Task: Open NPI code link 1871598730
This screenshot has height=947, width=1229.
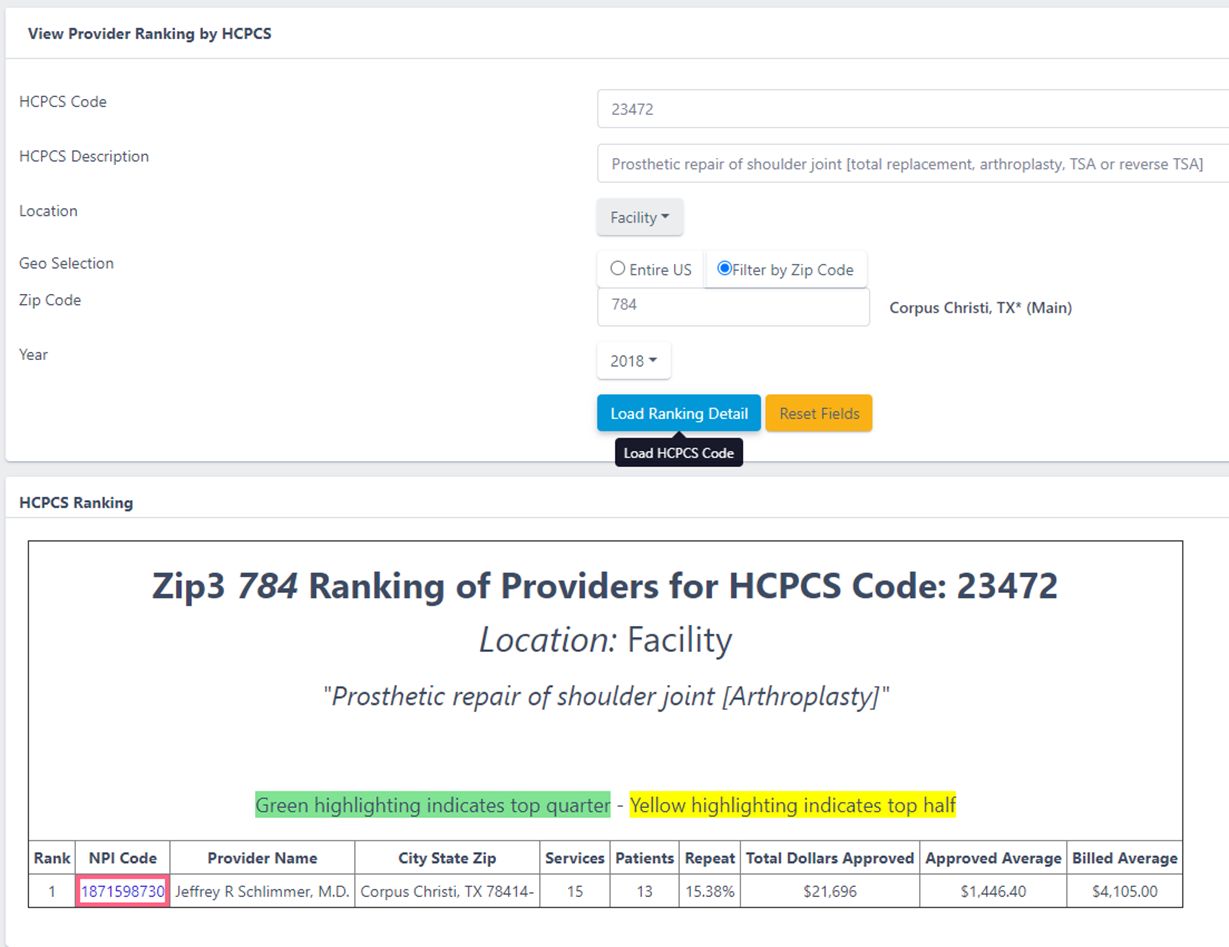Action: coord(122,891)
